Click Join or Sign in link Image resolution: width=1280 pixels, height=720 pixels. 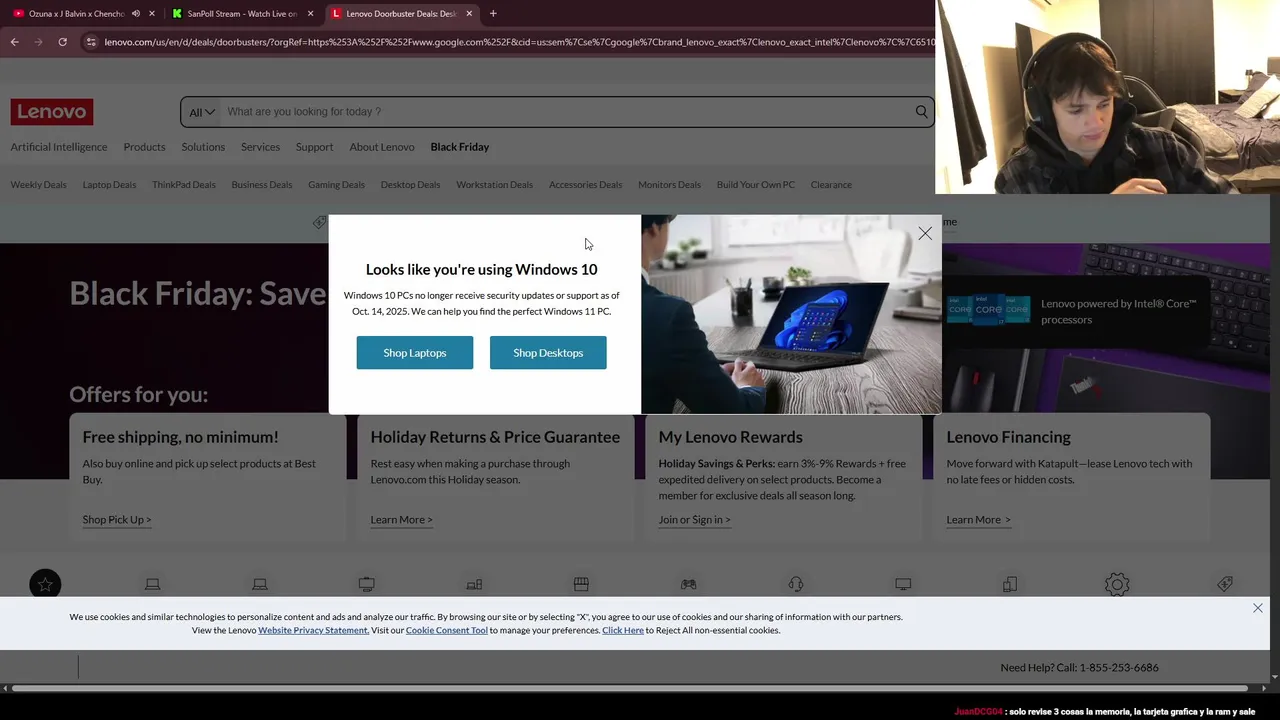pos(694,520)
